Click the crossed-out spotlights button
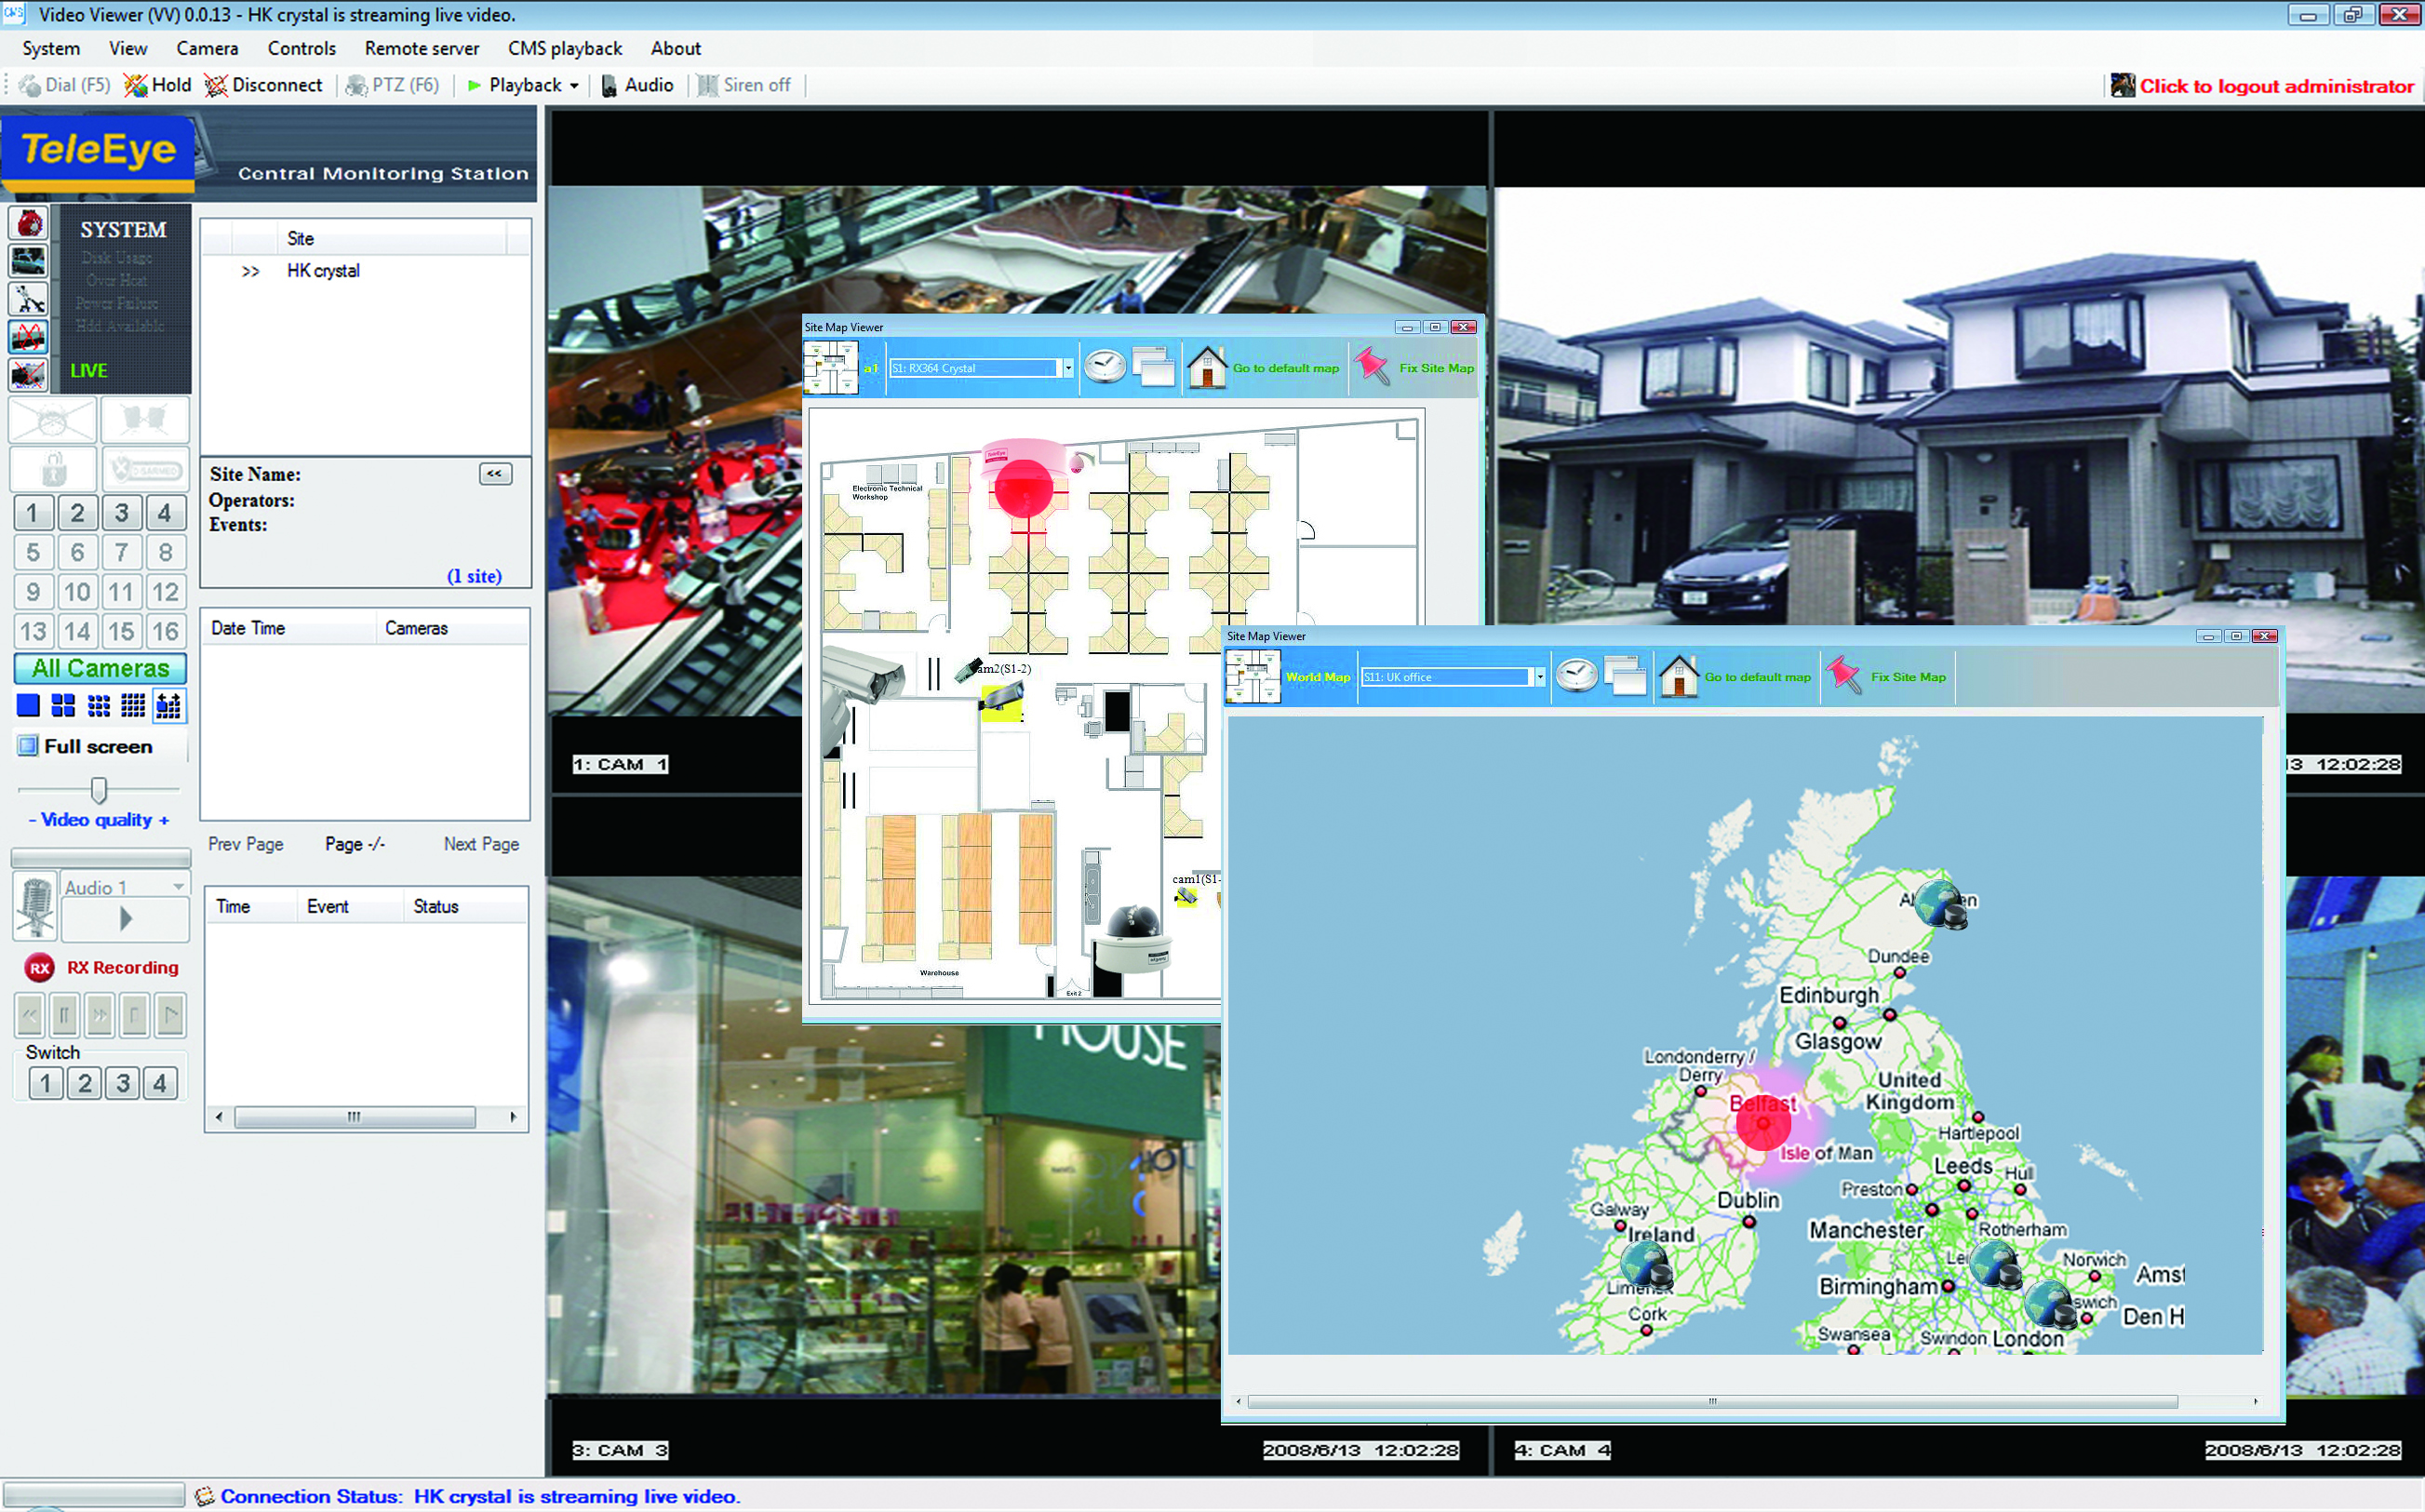The height and width of the screenshot is (1512, 2425). 145,420
